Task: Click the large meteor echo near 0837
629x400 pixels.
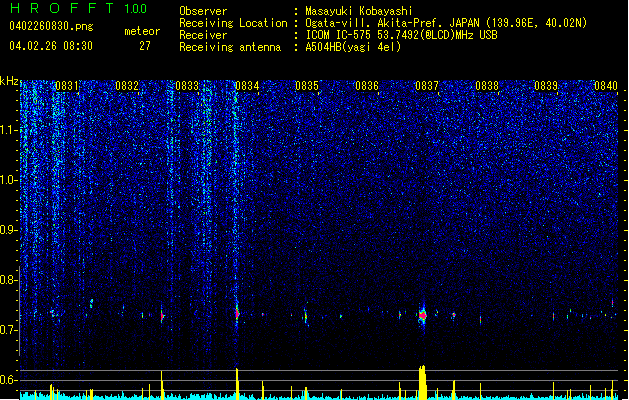Action: point(422,315)
